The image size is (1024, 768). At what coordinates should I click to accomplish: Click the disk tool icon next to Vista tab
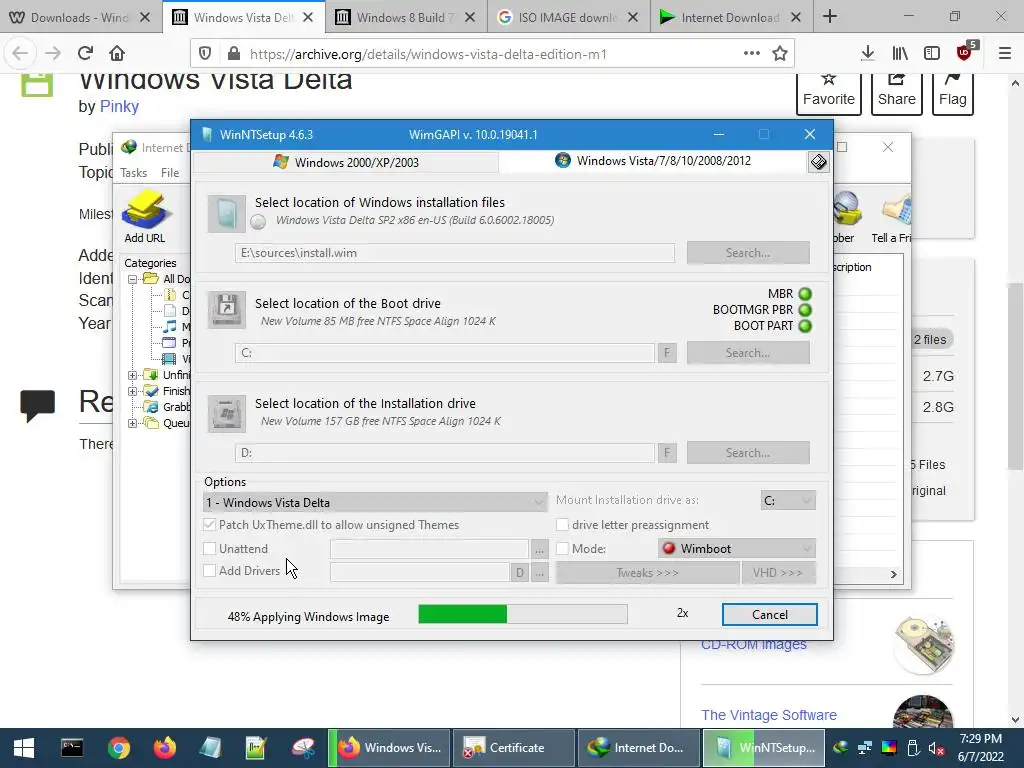pyautogui.click(x=818, y=161)
